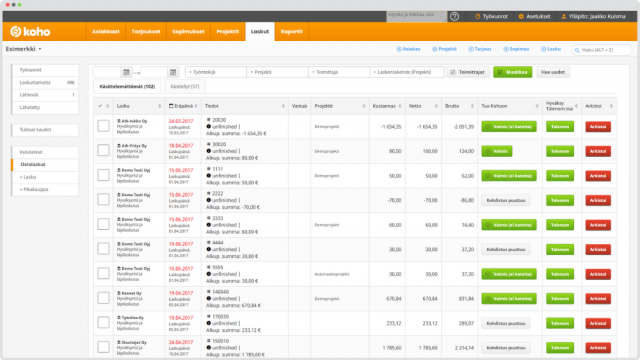Click the search magnifier icon

pyautogui.click(x=577, y=50)
